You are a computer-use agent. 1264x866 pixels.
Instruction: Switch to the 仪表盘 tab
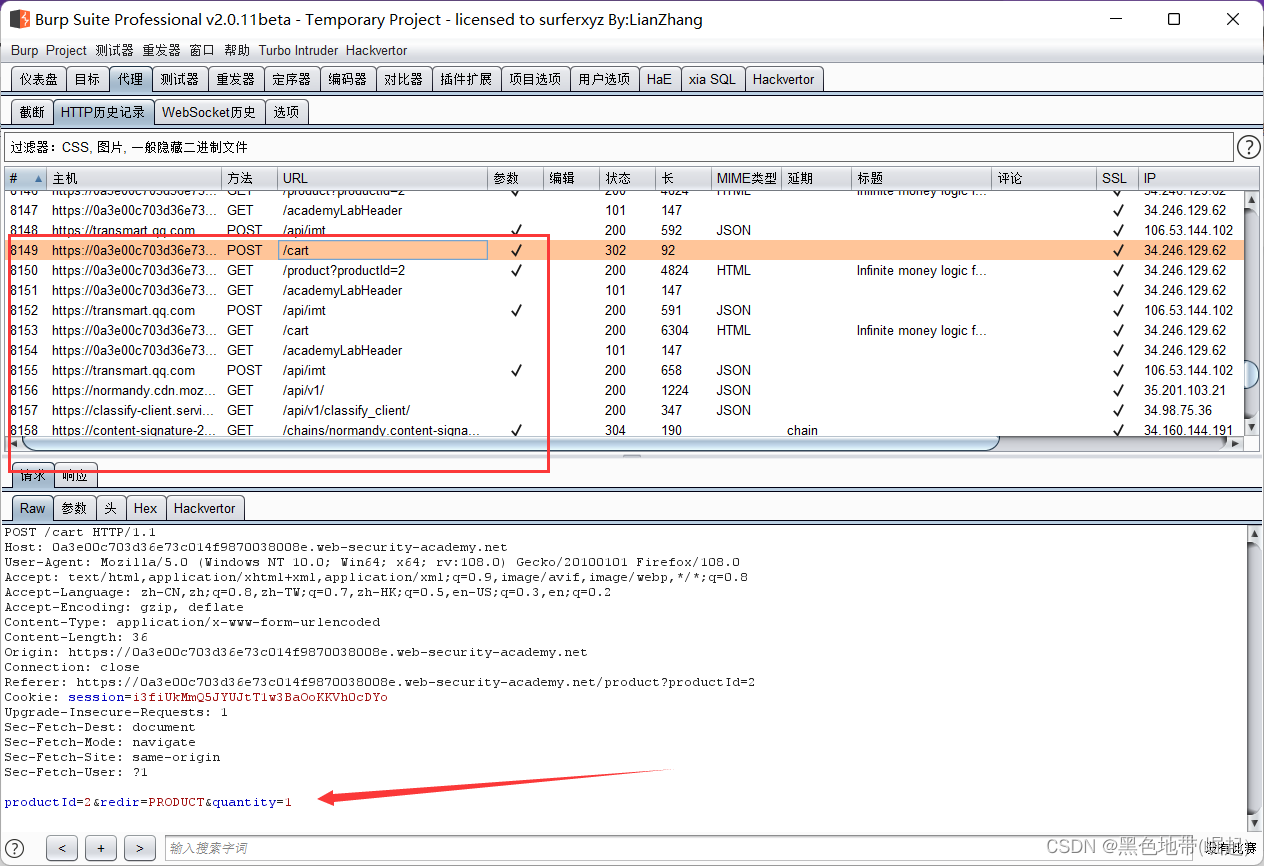click(39, 79)
